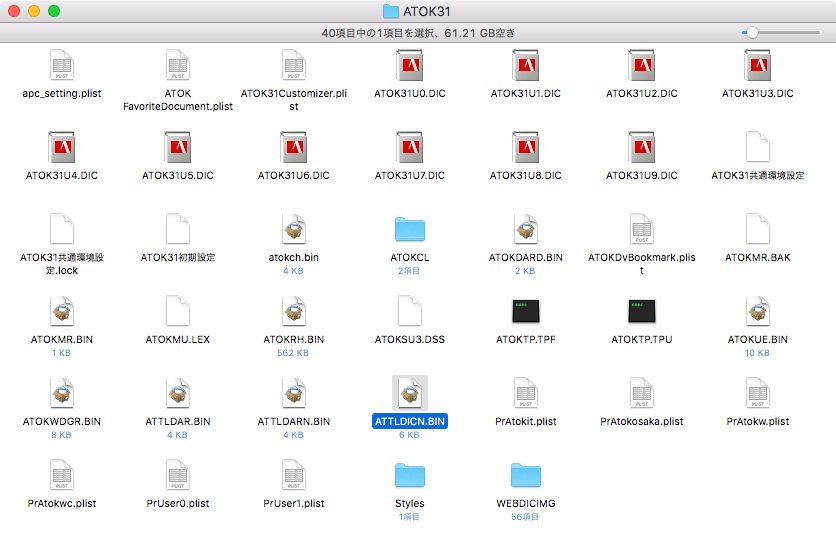Select the apc_setting.plist file icon
This screenshot has width=836, height=555.
point(61,65)
